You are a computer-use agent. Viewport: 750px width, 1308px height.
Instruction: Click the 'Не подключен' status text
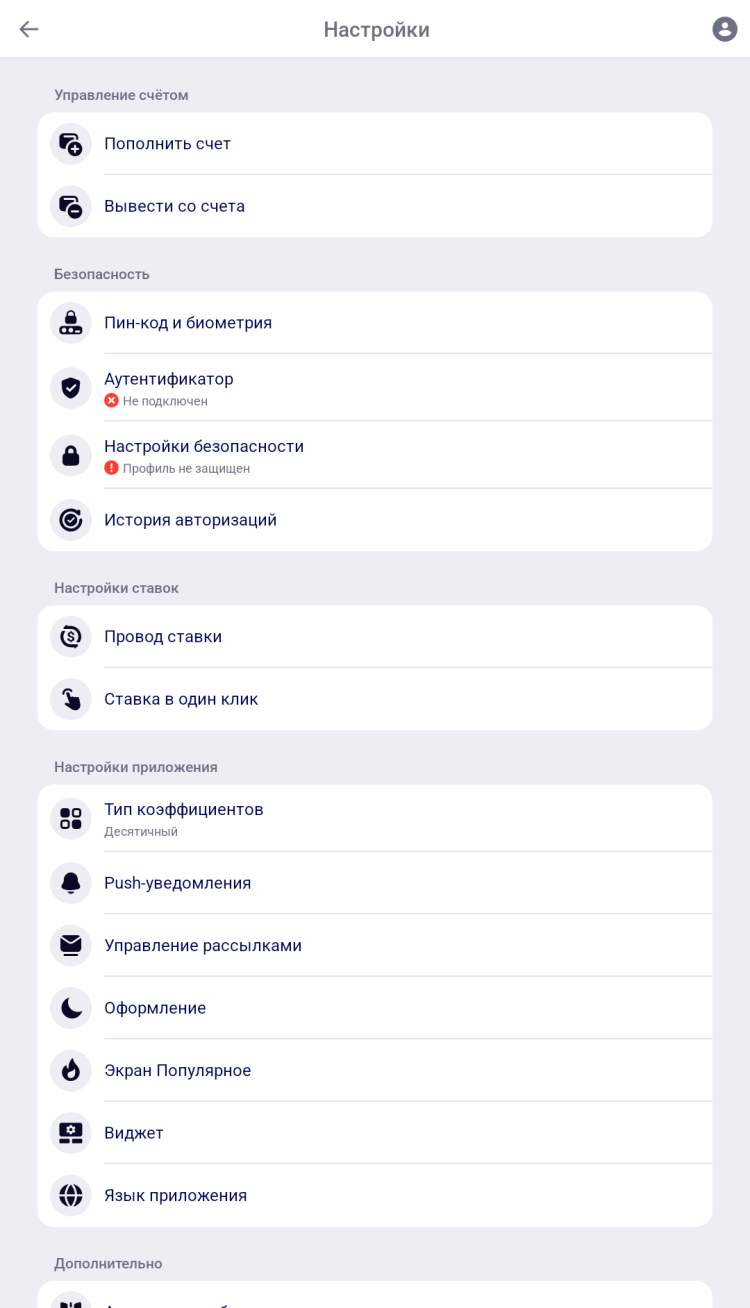coord(165,401)
